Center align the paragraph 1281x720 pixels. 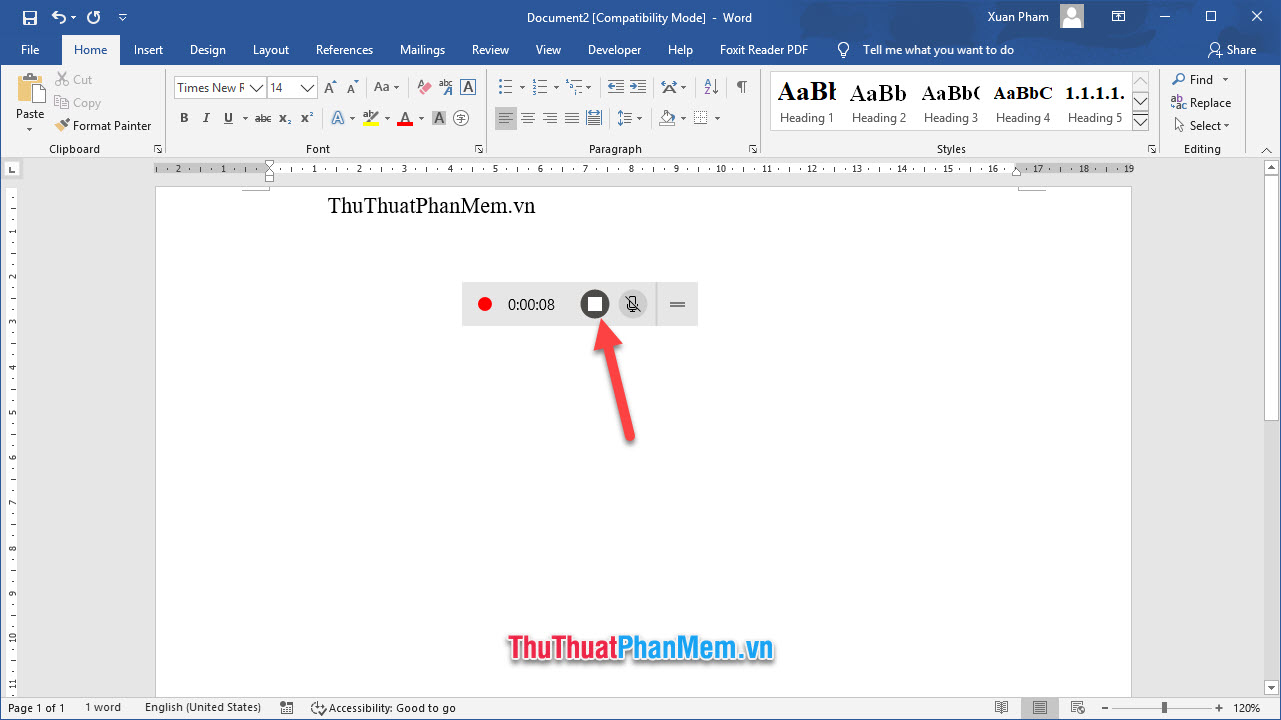[528, 118]
